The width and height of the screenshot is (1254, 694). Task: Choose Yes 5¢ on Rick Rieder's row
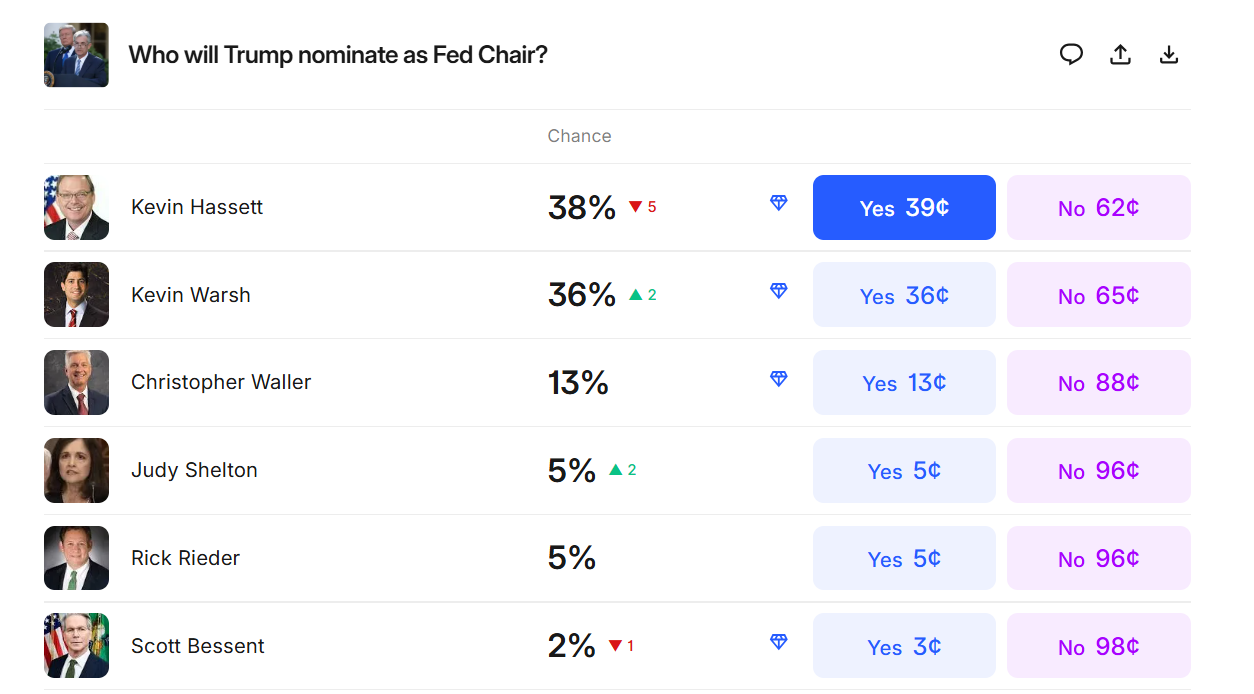click(x=903, y=558)
